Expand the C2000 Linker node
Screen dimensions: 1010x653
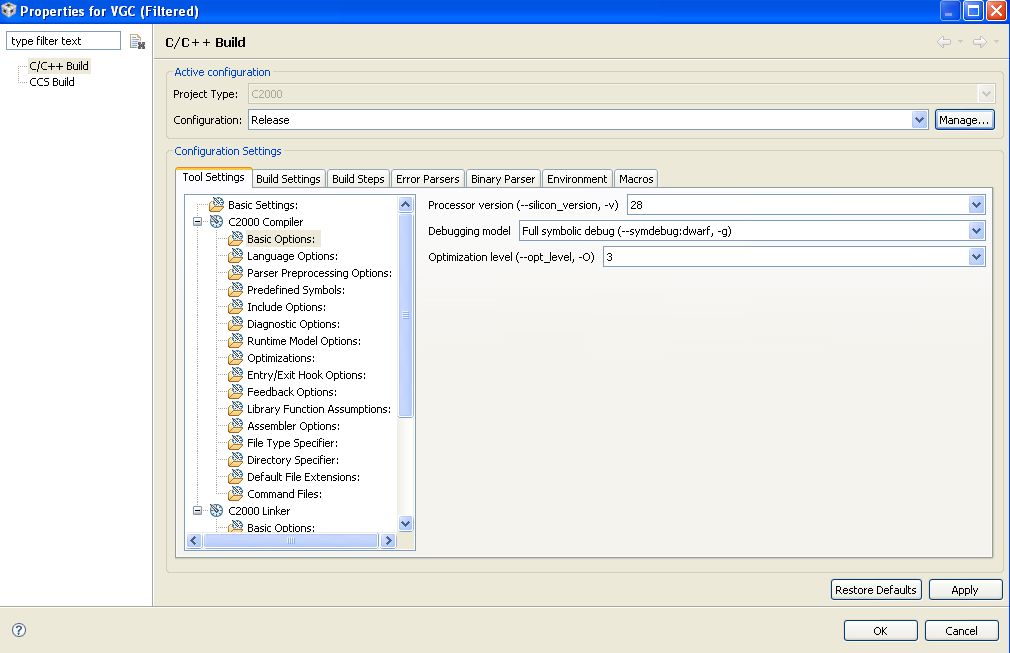(x=196, y=511)
